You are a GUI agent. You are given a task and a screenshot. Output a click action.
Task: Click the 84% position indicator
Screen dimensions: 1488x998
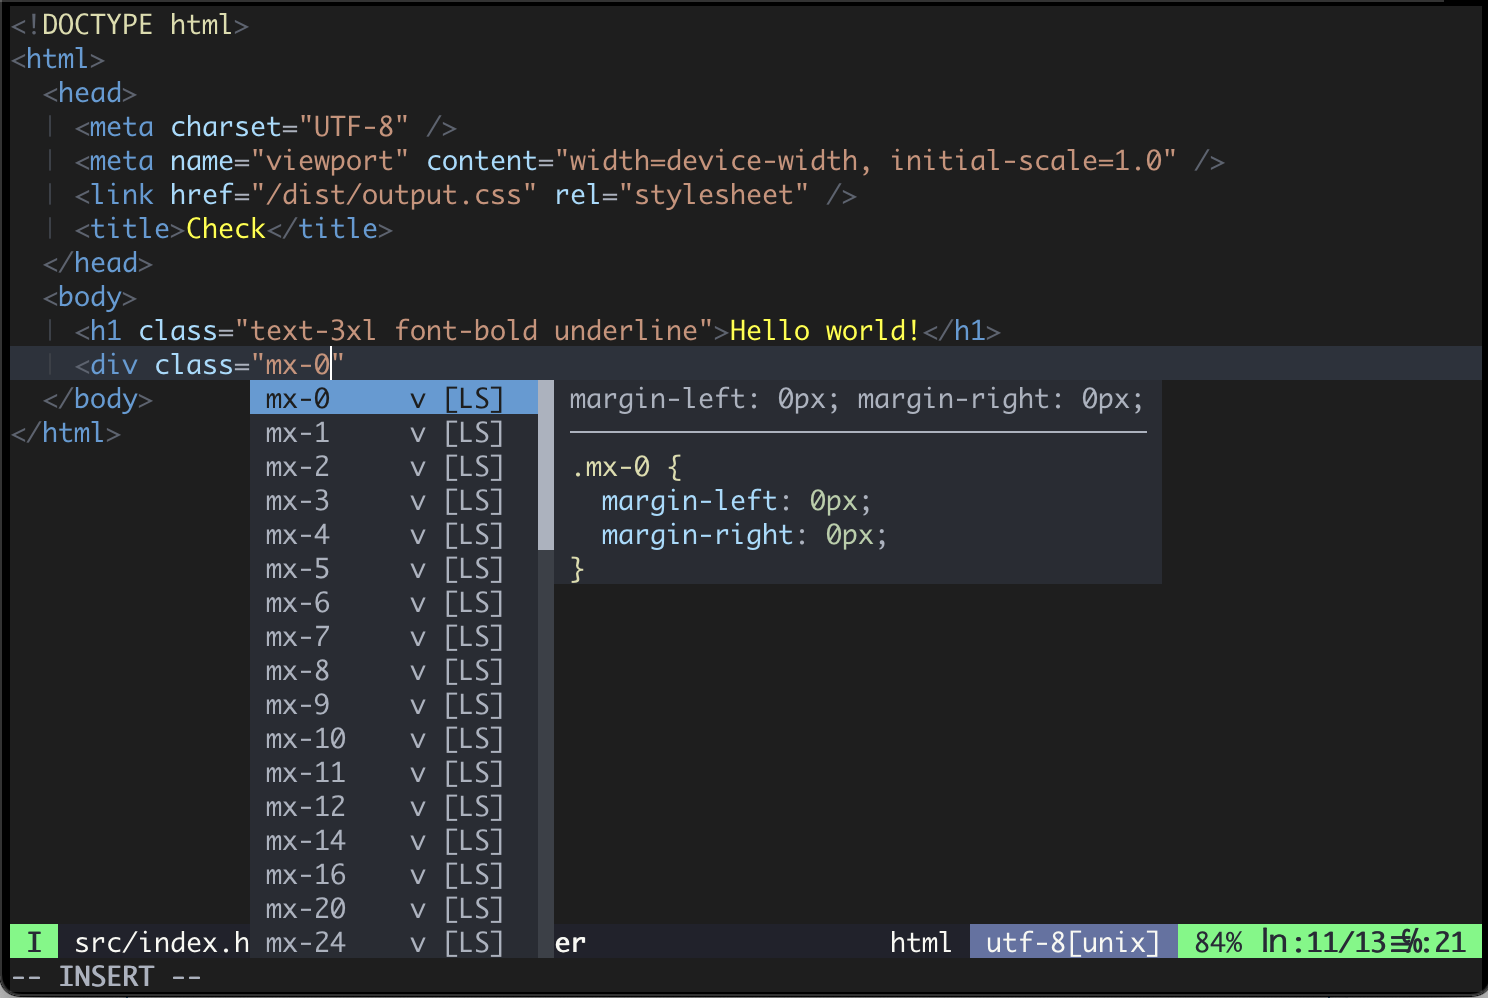point(1219,942)
